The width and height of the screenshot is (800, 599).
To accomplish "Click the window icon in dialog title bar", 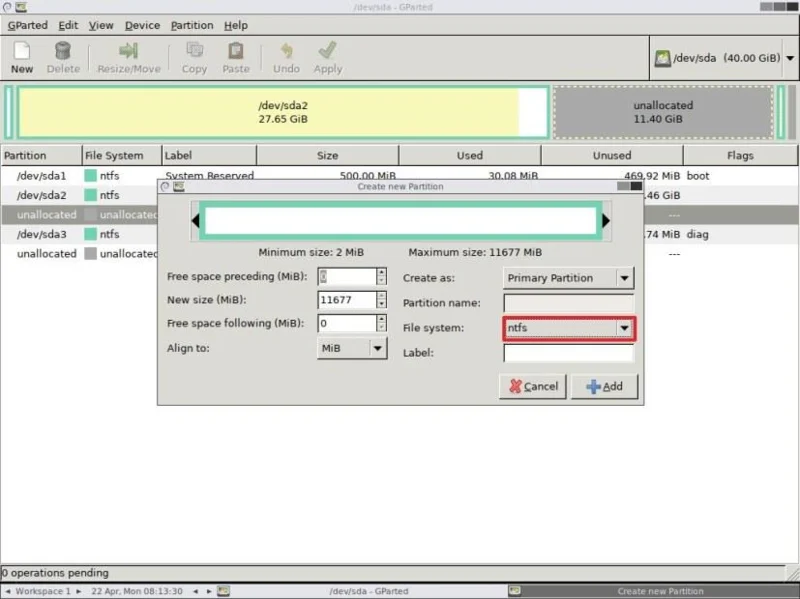I will click(179, 187).
